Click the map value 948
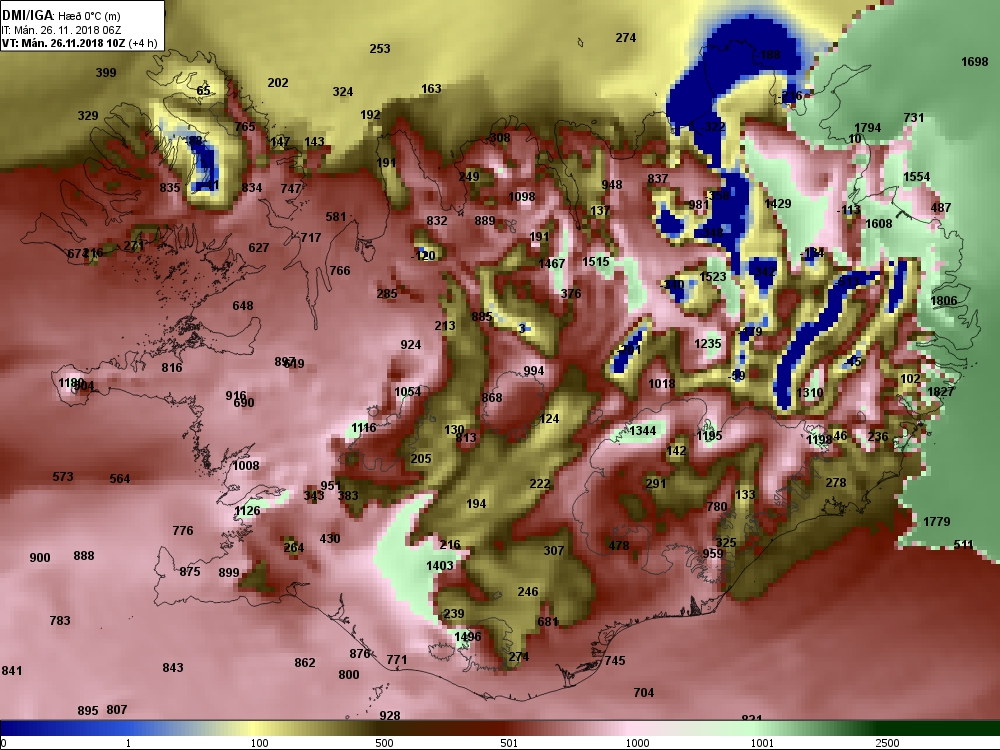The image size is (1000, 750). [612, 185]
